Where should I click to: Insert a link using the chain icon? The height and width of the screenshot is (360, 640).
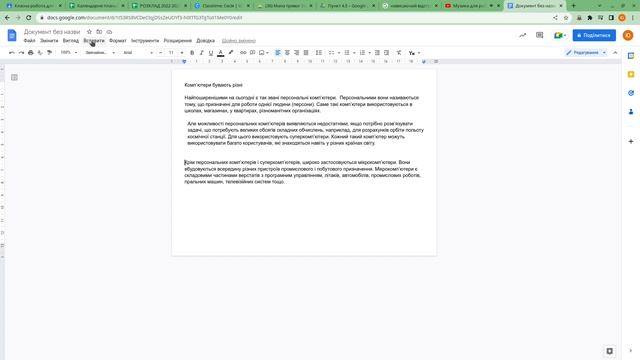pyautogui.click(x=243, y=53)
